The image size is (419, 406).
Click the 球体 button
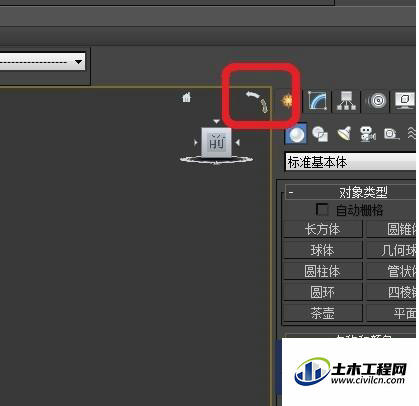point(323,250)
